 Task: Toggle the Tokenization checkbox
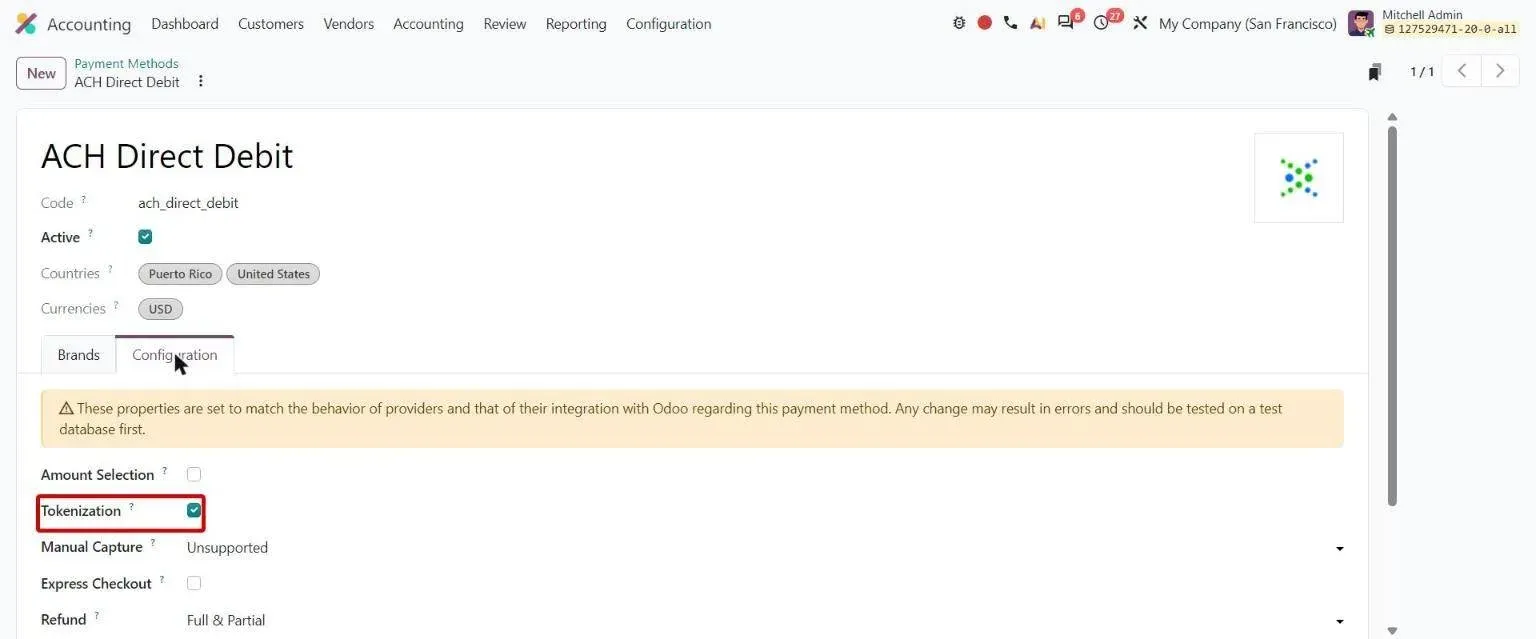tap(194, 510)
